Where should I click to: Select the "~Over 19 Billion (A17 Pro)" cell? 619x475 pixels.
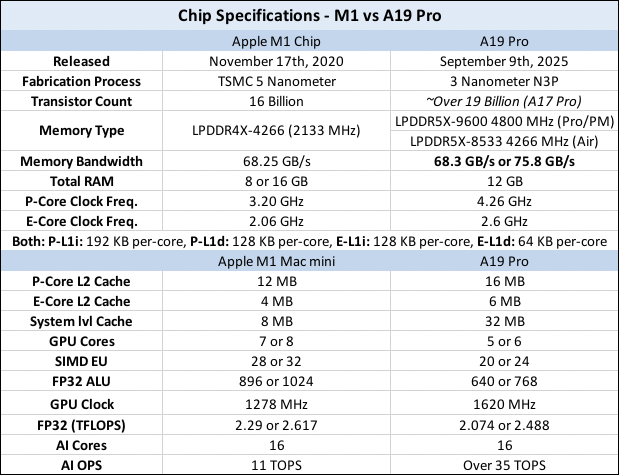click(501, 101)
